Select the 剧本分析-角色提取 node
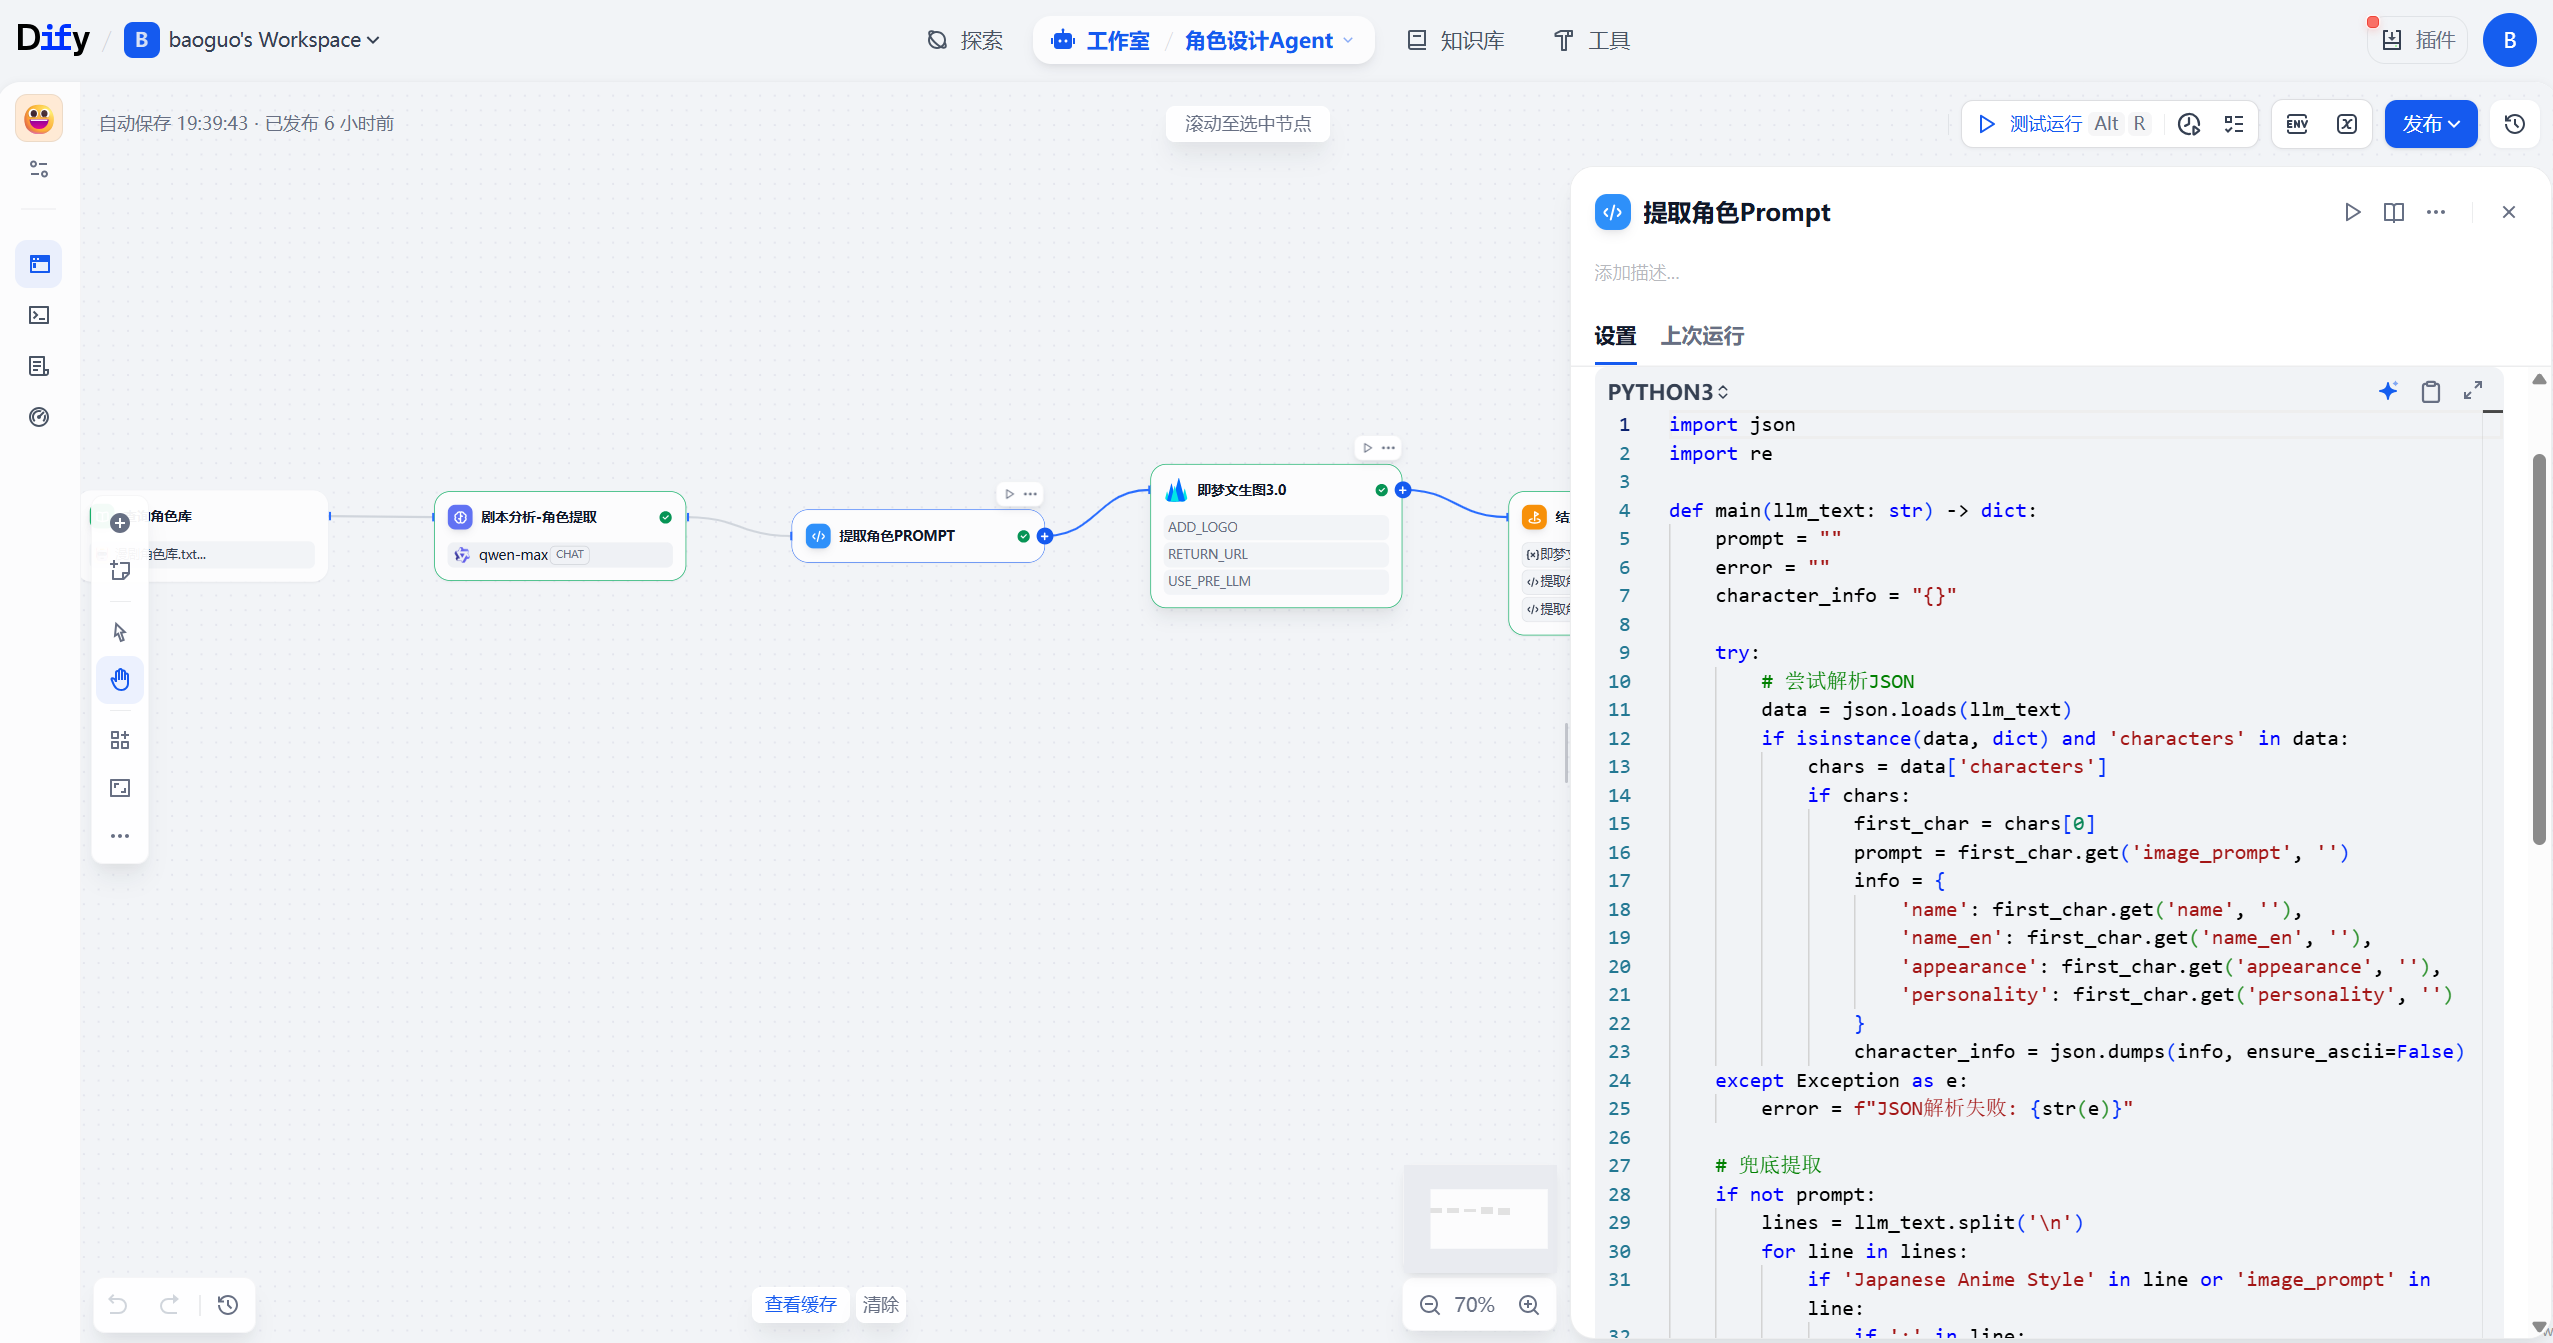Screen dimensions: 2553x1343 [x=560, y=536]
